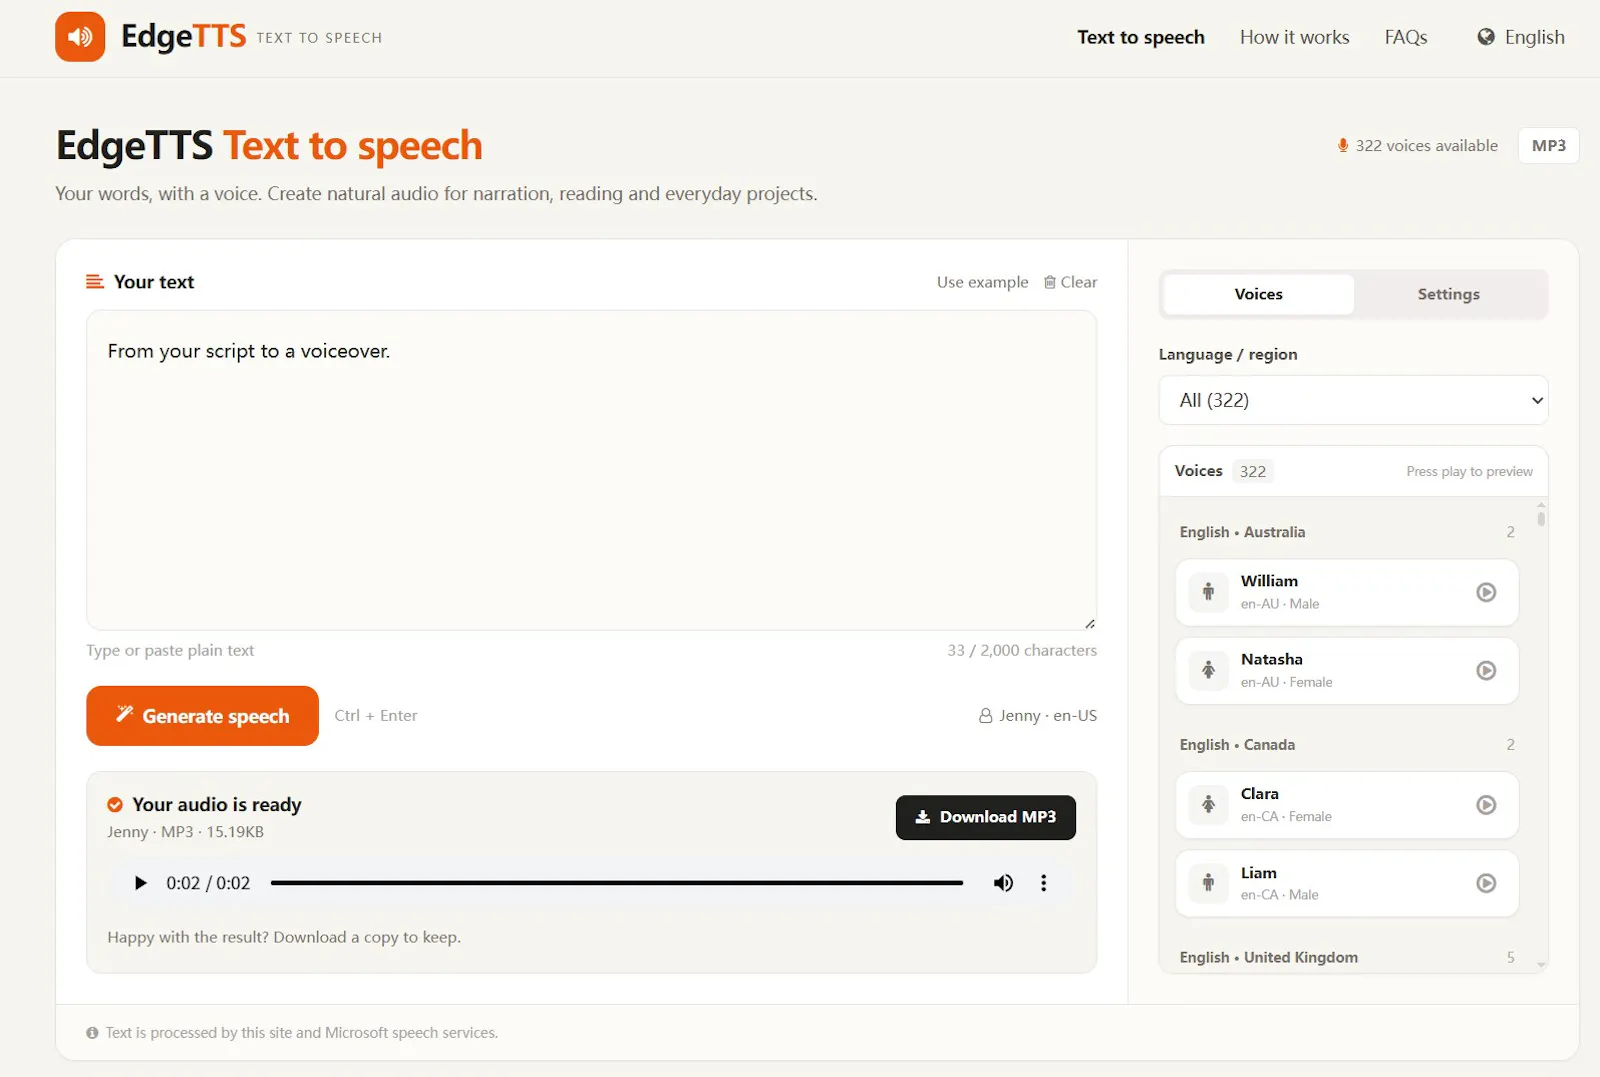Screen dimensions: 1600x1077
Task: Click the lines icon beside Your text
Action: click(x=95, y=282)
